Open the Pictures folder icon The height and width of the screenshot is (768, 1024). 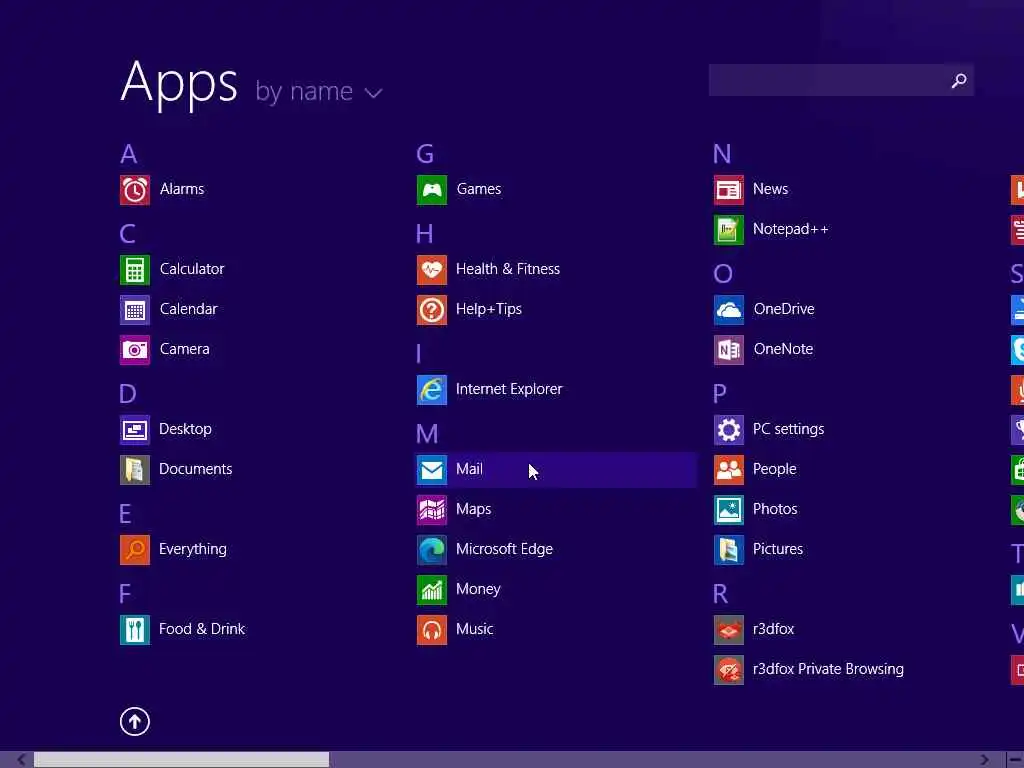point(729,550)
